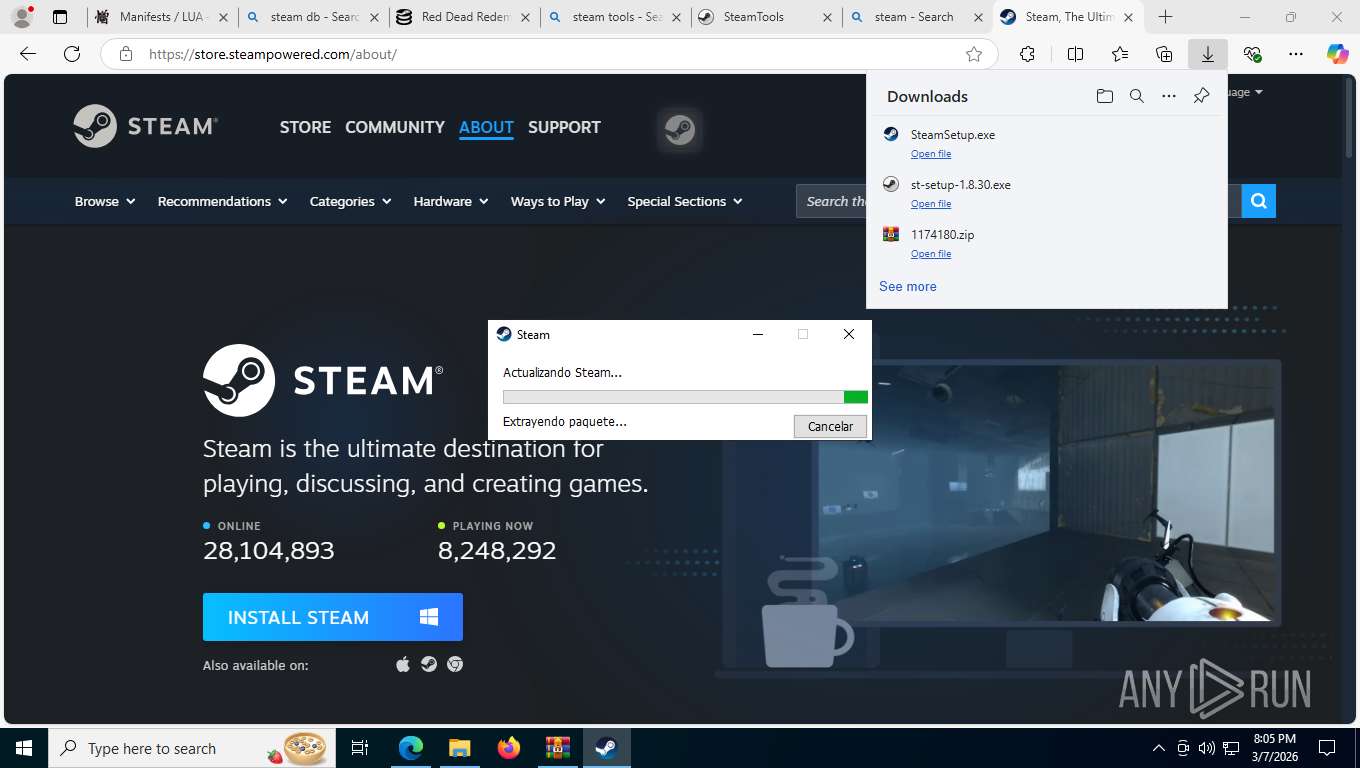Open the SUPPORT menu item
Viewport: 1360px width, 768px height.
pos(564,127)
